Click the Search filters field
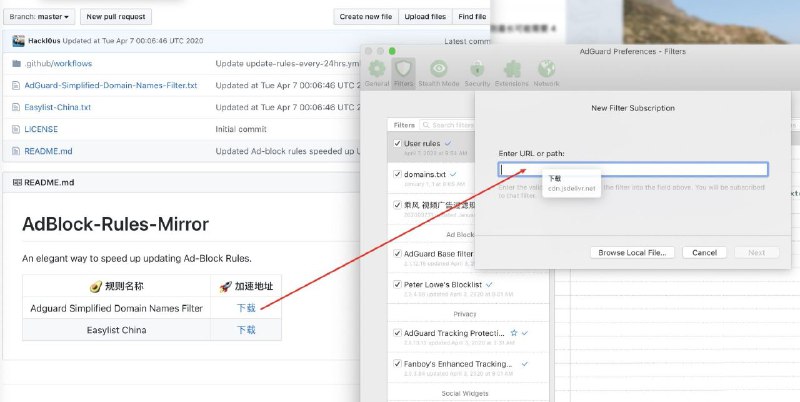 (448, 125)
